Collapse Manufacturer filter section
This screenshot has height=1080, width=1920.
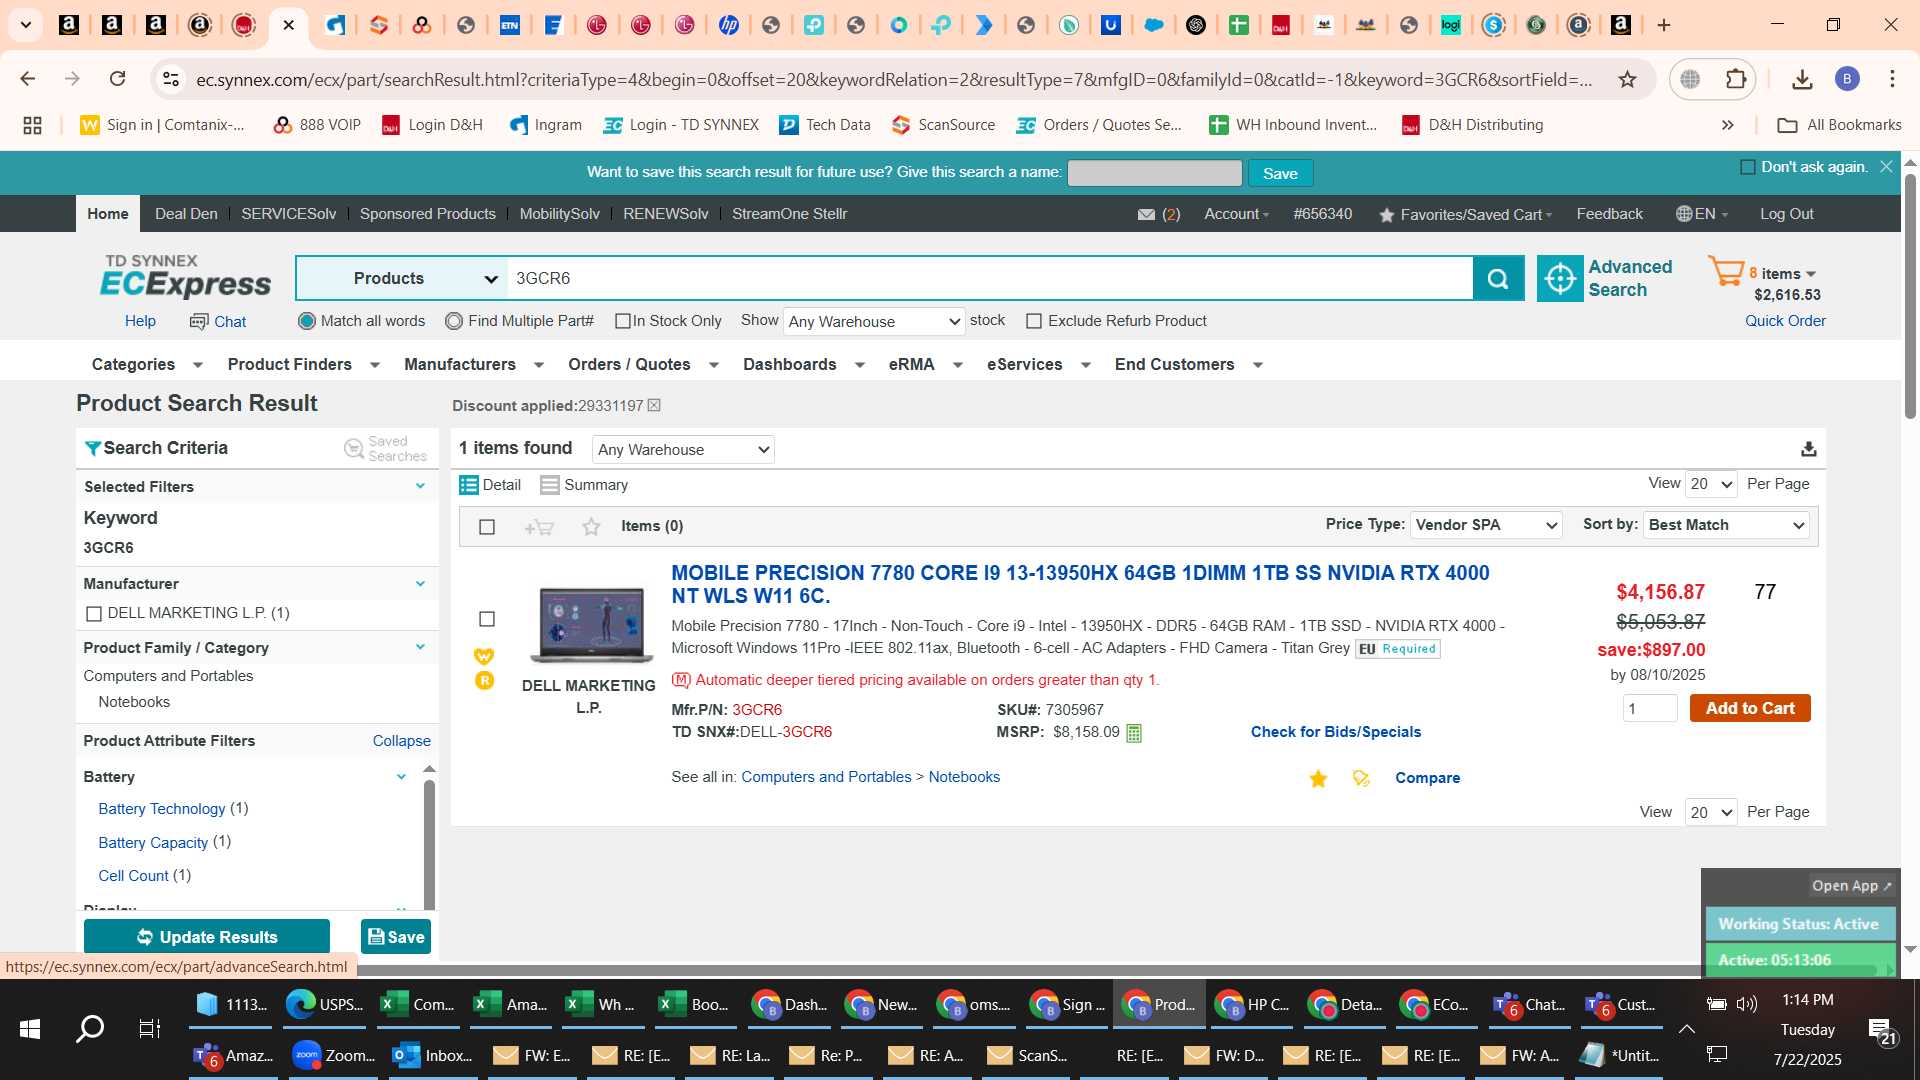tap(420, 583)
